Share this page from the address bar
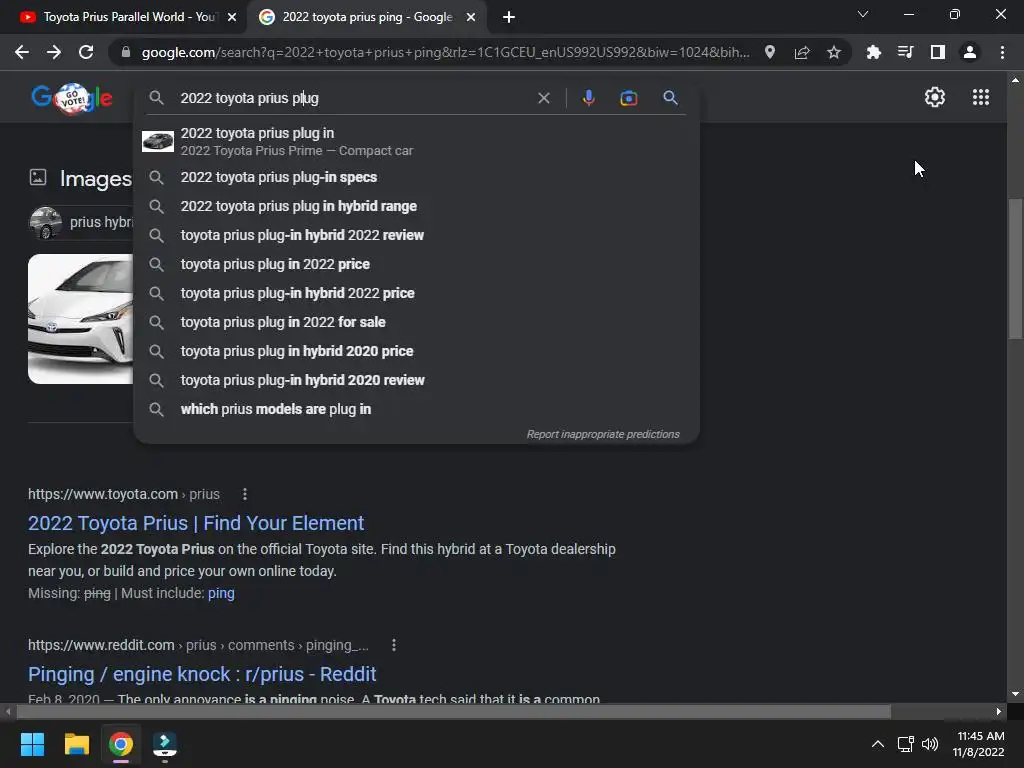1024x768 pixels. click(x=802, y=52)
